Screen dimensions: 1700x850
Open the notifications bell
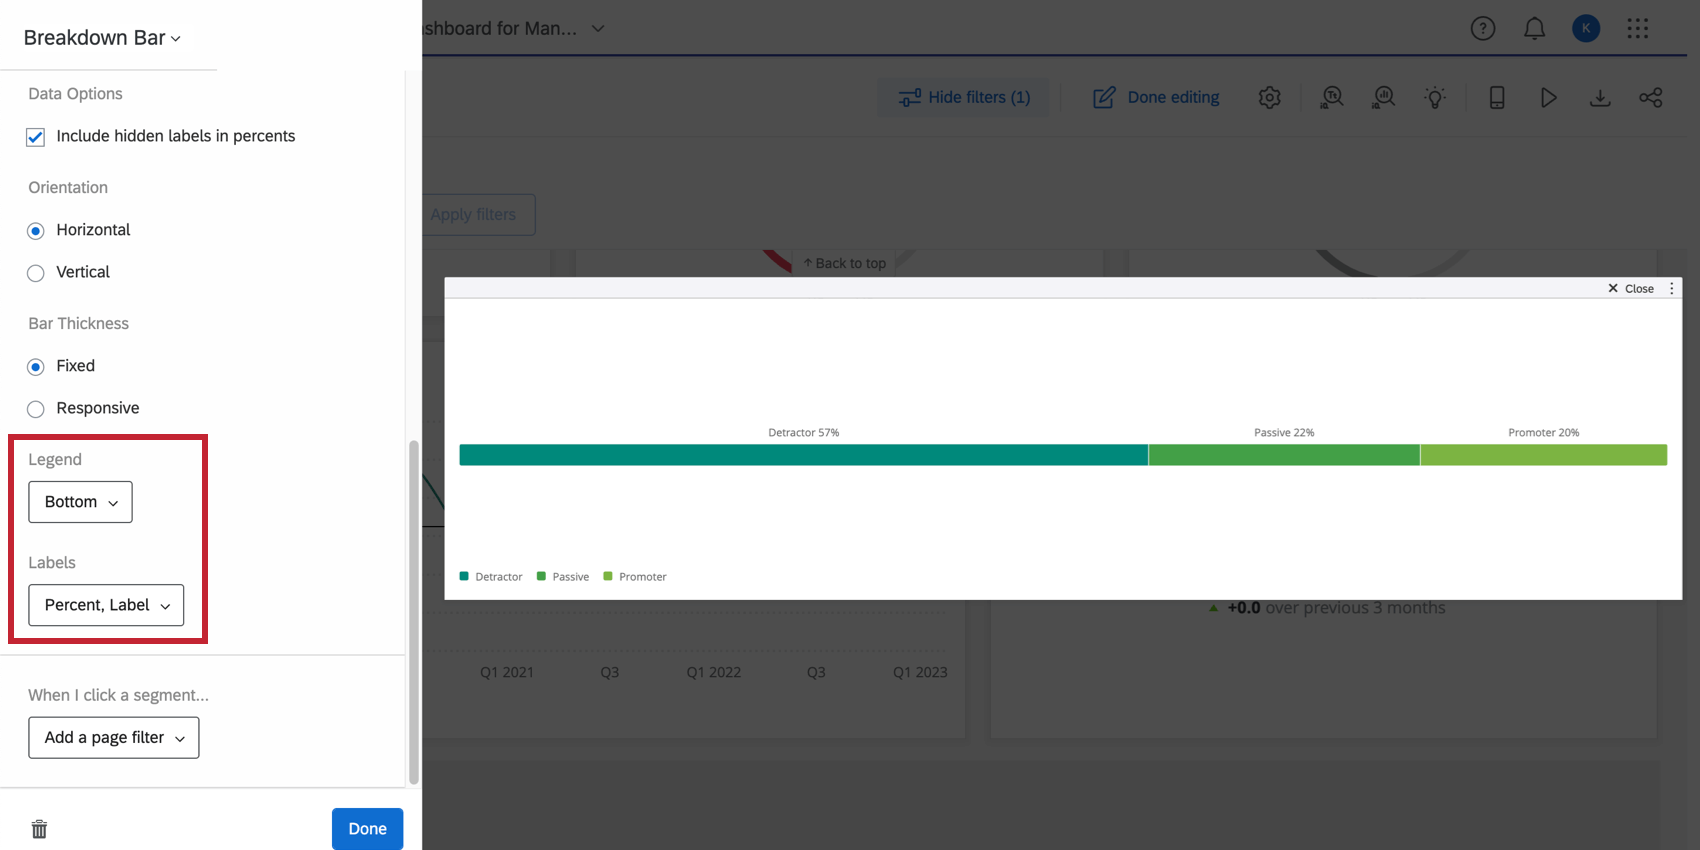pos(1534,29)
